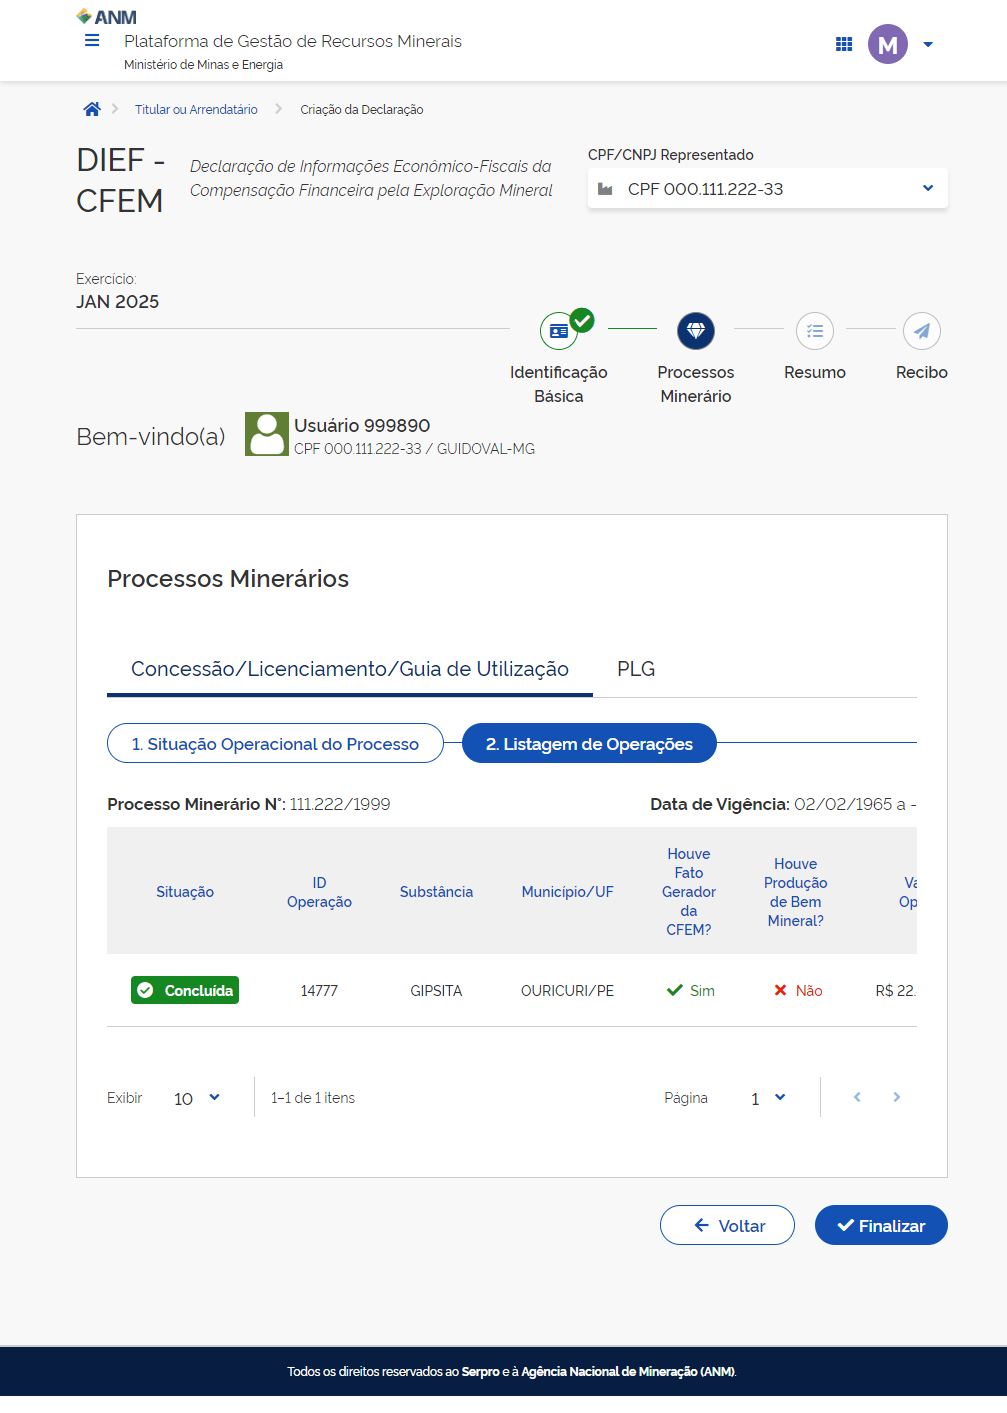Change the Exibir items-per-page dropdown
The image size is (1007, 1413).
pyautogui.click(x=197, y=1098)
